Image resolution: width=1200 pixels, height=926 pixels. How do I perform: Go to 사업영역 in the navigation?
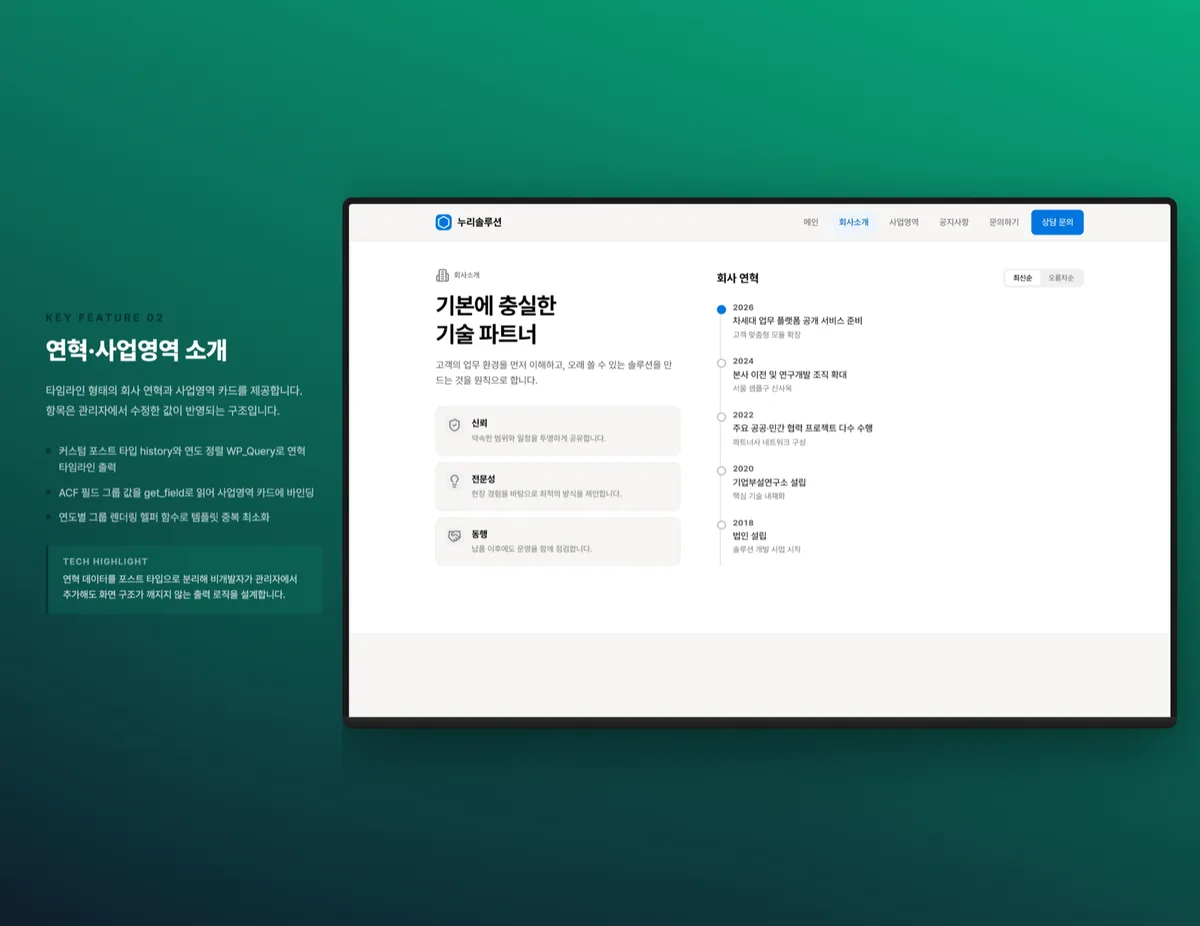point(903,222)
